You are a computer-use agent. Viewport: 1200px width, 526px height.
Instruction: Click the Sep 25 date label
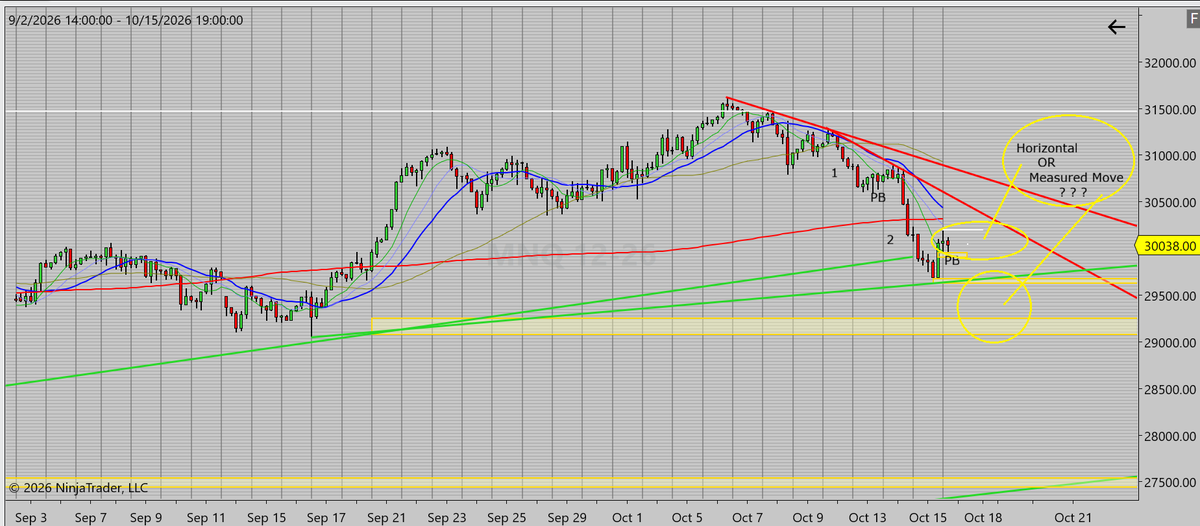[507, 517]
